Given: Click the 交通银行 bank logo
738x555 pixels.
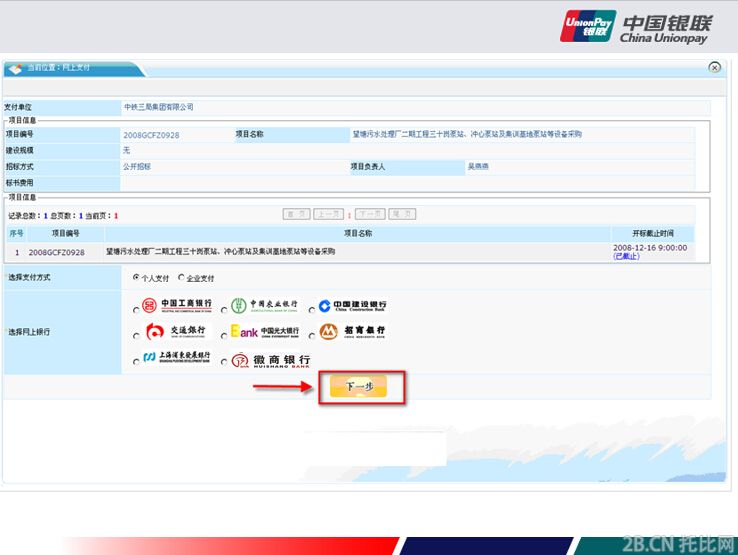Looking at the screenshot, I should [177, 332].
